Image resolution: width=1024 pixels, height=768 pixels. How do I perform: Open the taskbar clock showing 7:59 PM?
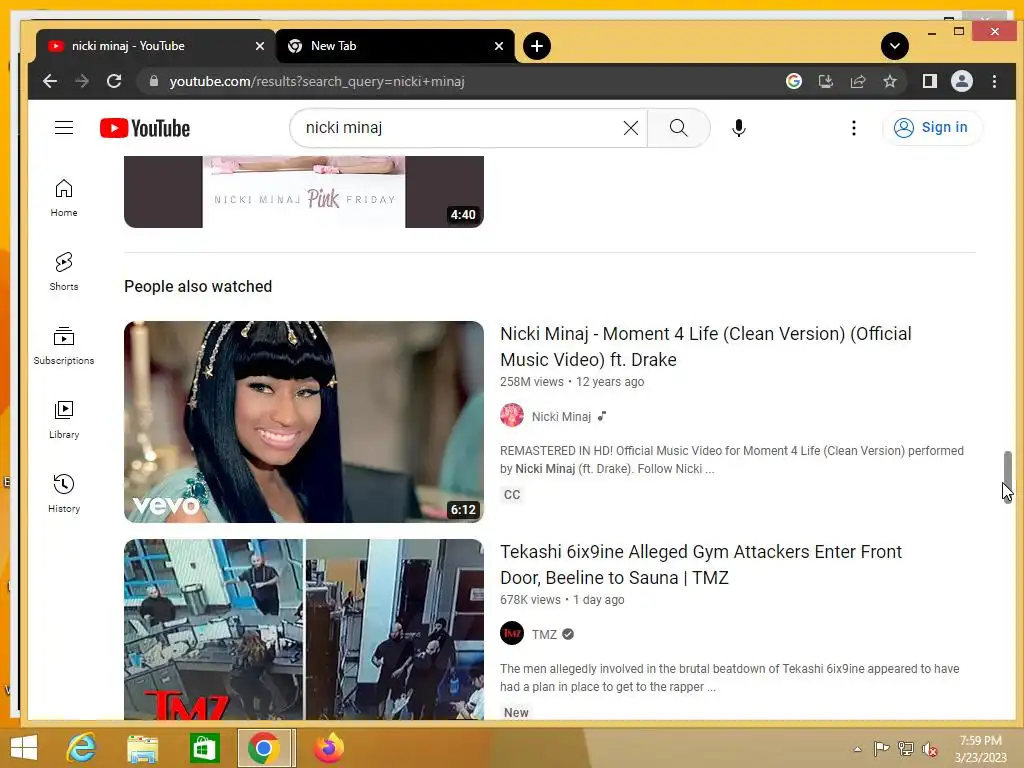[980, 749]
